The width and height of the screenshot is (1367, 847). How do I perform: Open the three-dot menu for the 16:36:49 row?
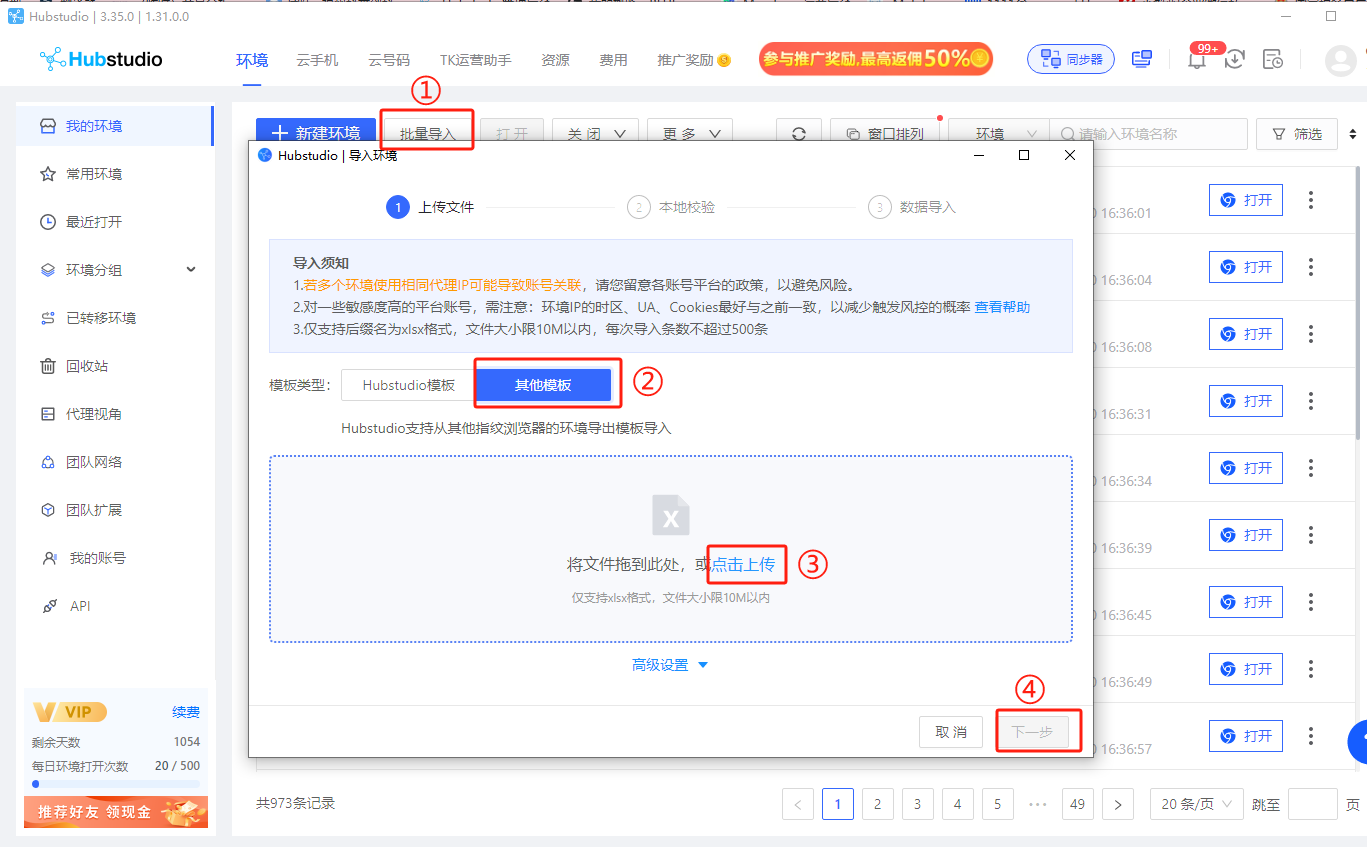click(x=1311, y=669)
